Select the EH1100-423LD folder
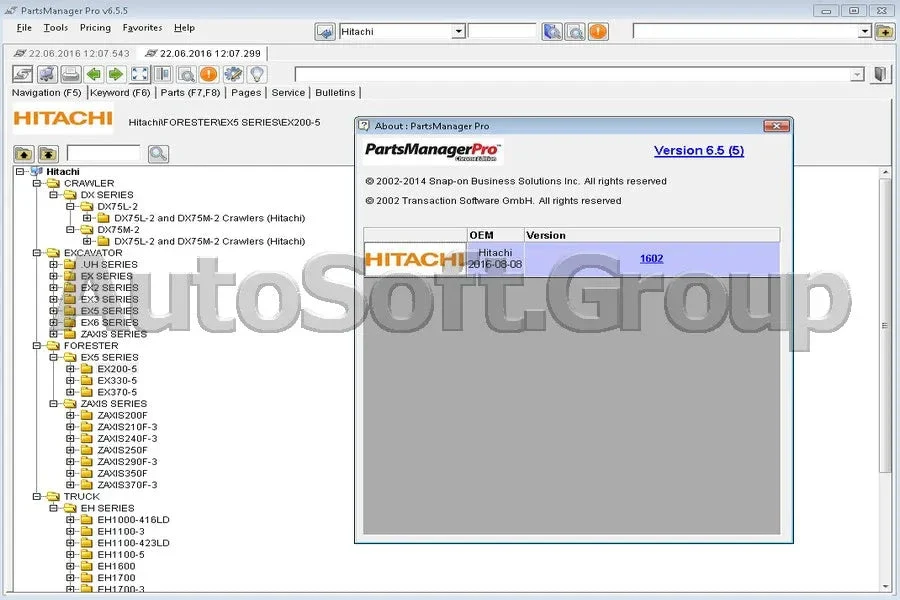900x600 pixels. (133, 543)
